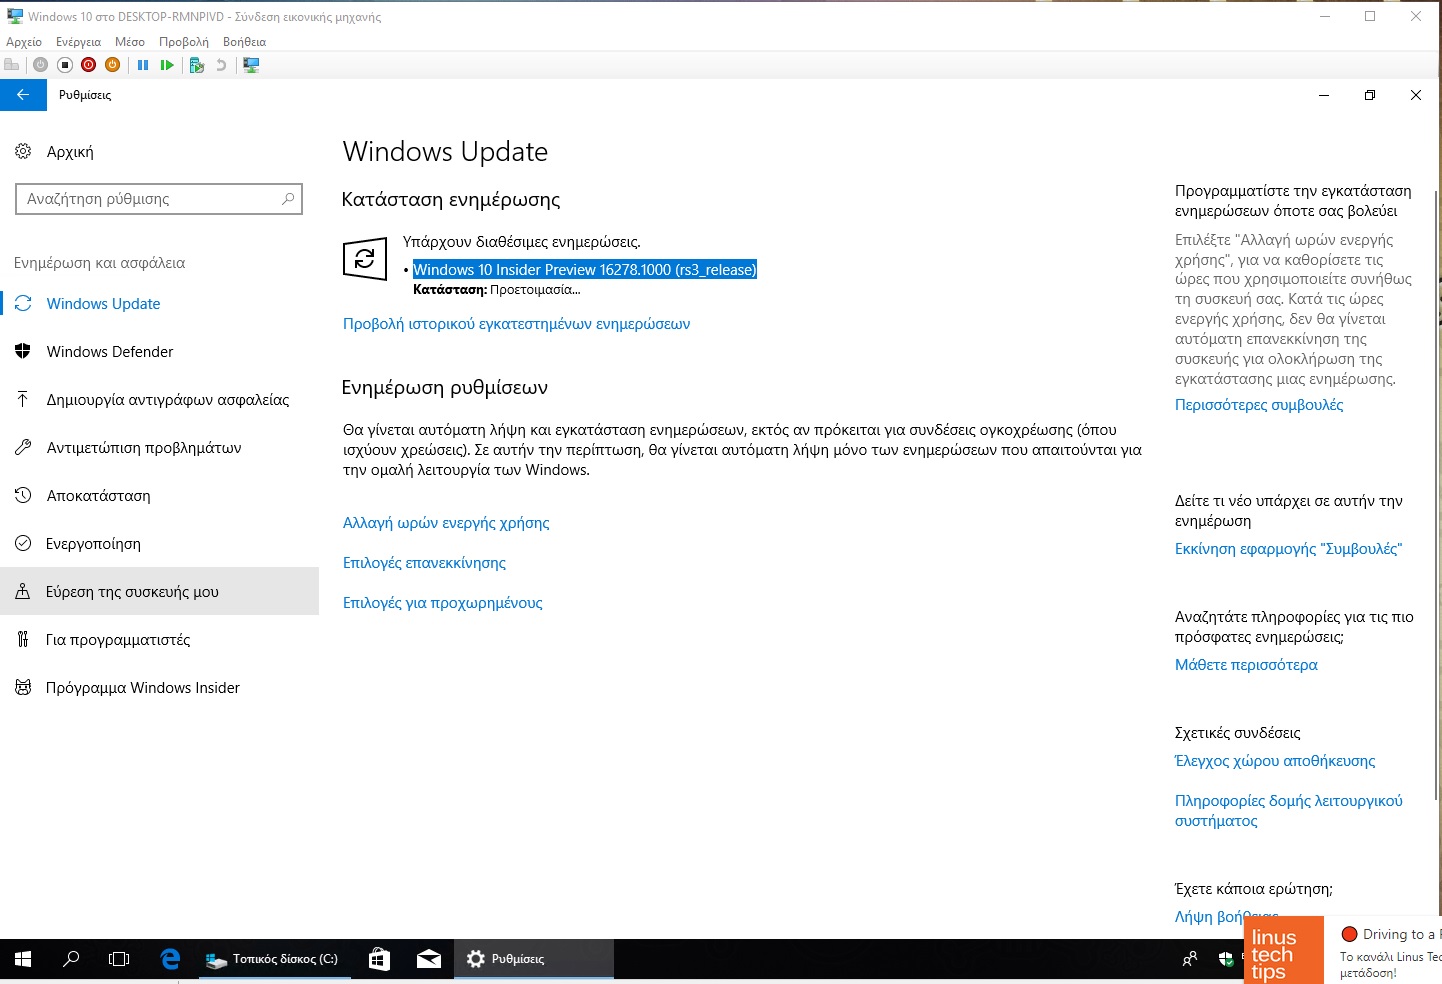Open Για προγραμματιστές settings

pos(159,640)
